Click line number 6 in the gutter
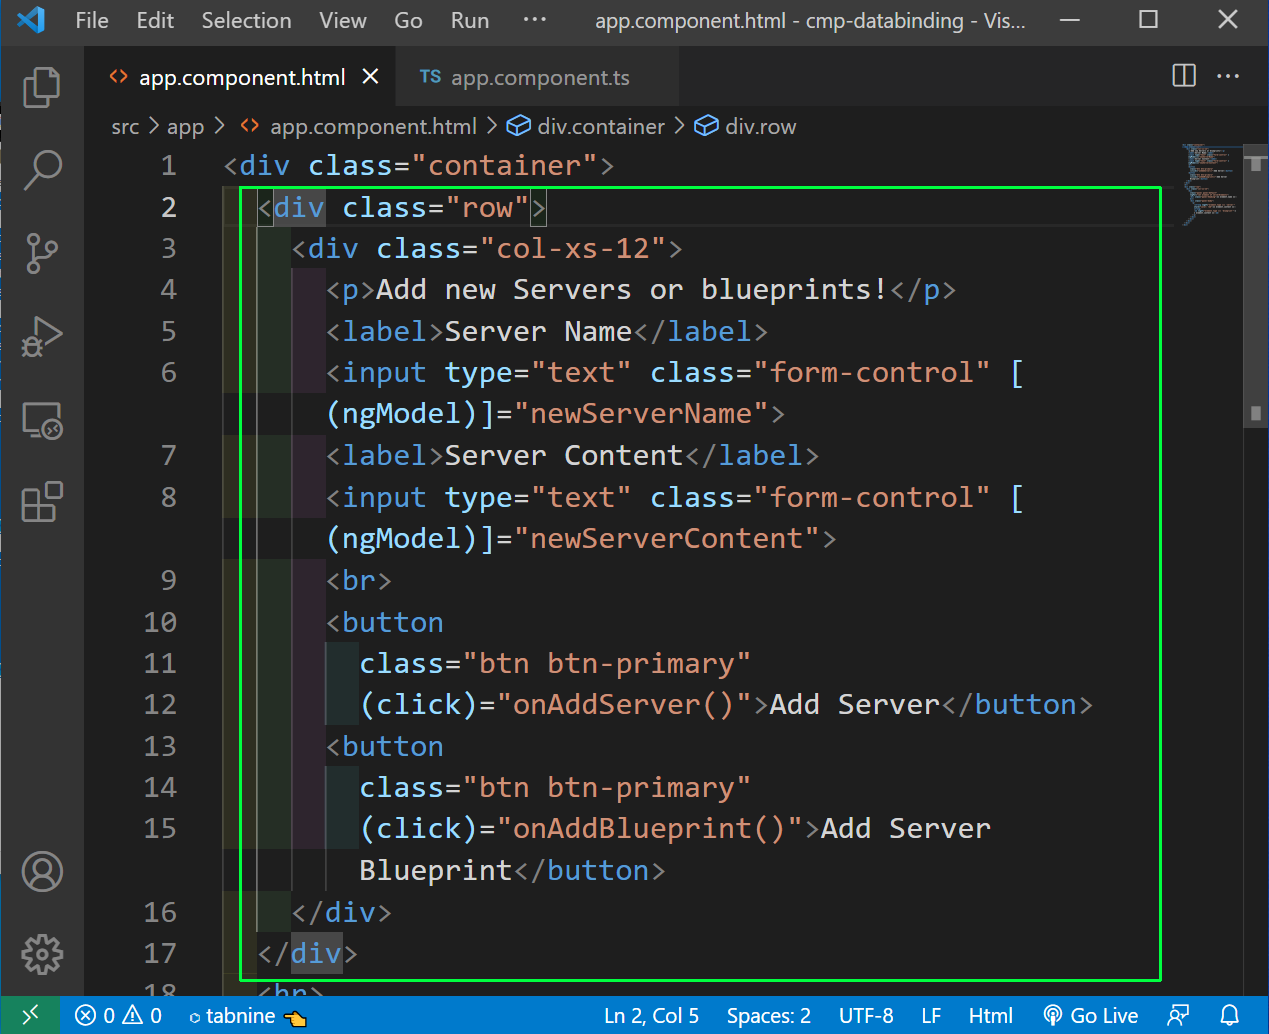The image size is (1269, 1034). pyautogui.click(x=168, y=372)
